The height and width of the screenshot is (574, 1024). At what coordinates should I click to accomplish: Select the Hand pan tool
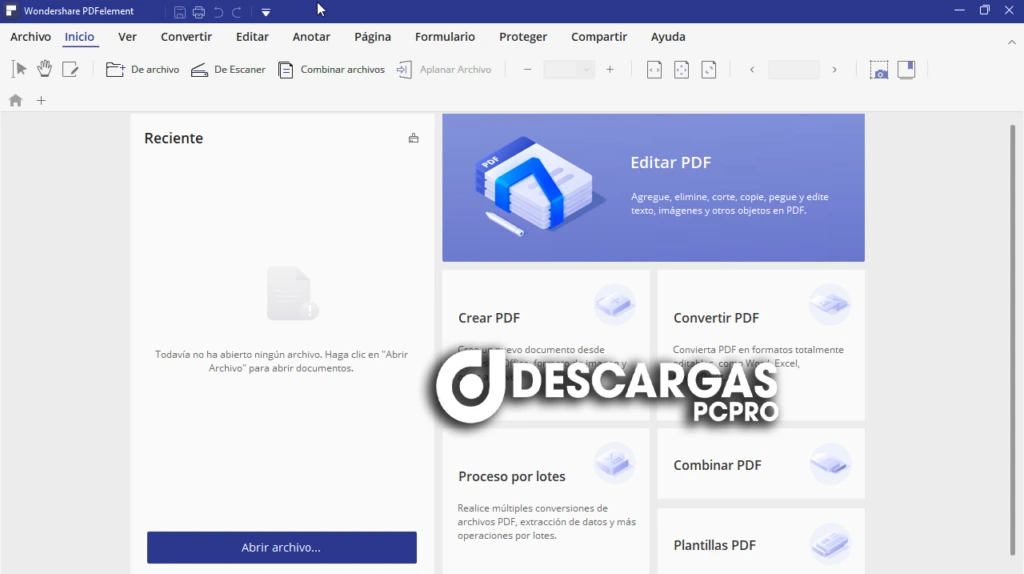pos(45,69)
